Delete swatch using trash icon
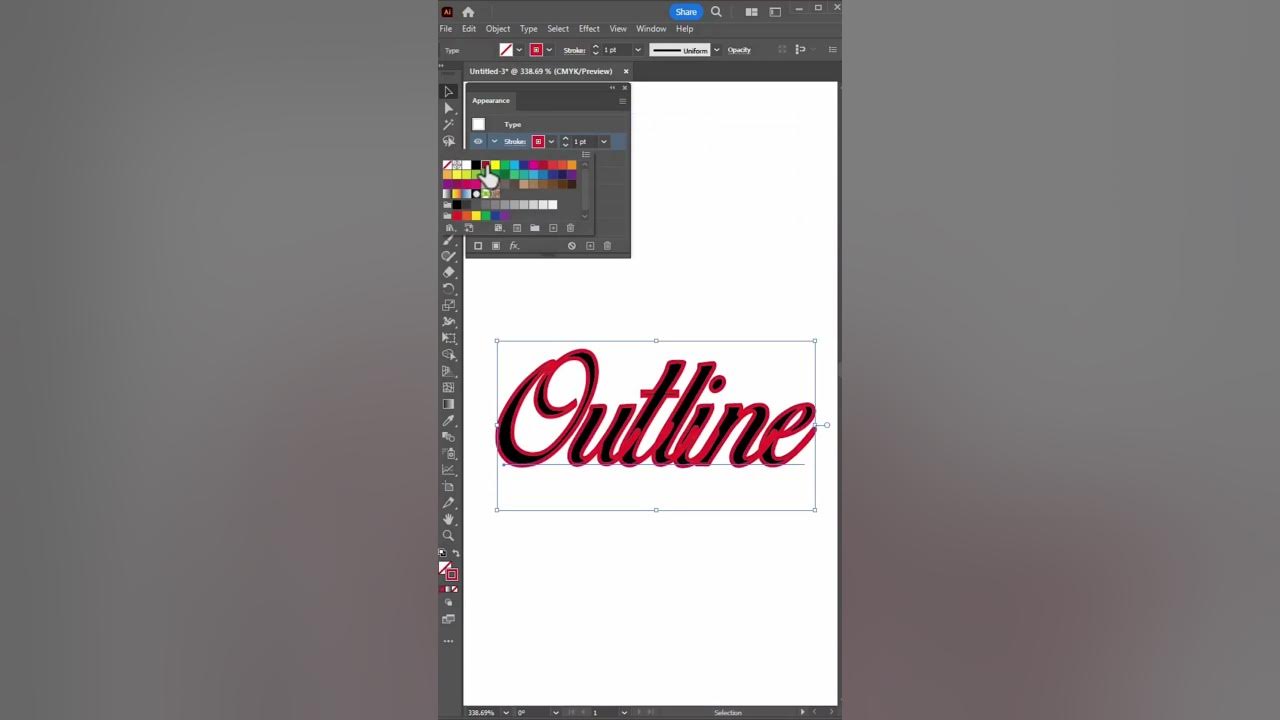 (571, 228)
